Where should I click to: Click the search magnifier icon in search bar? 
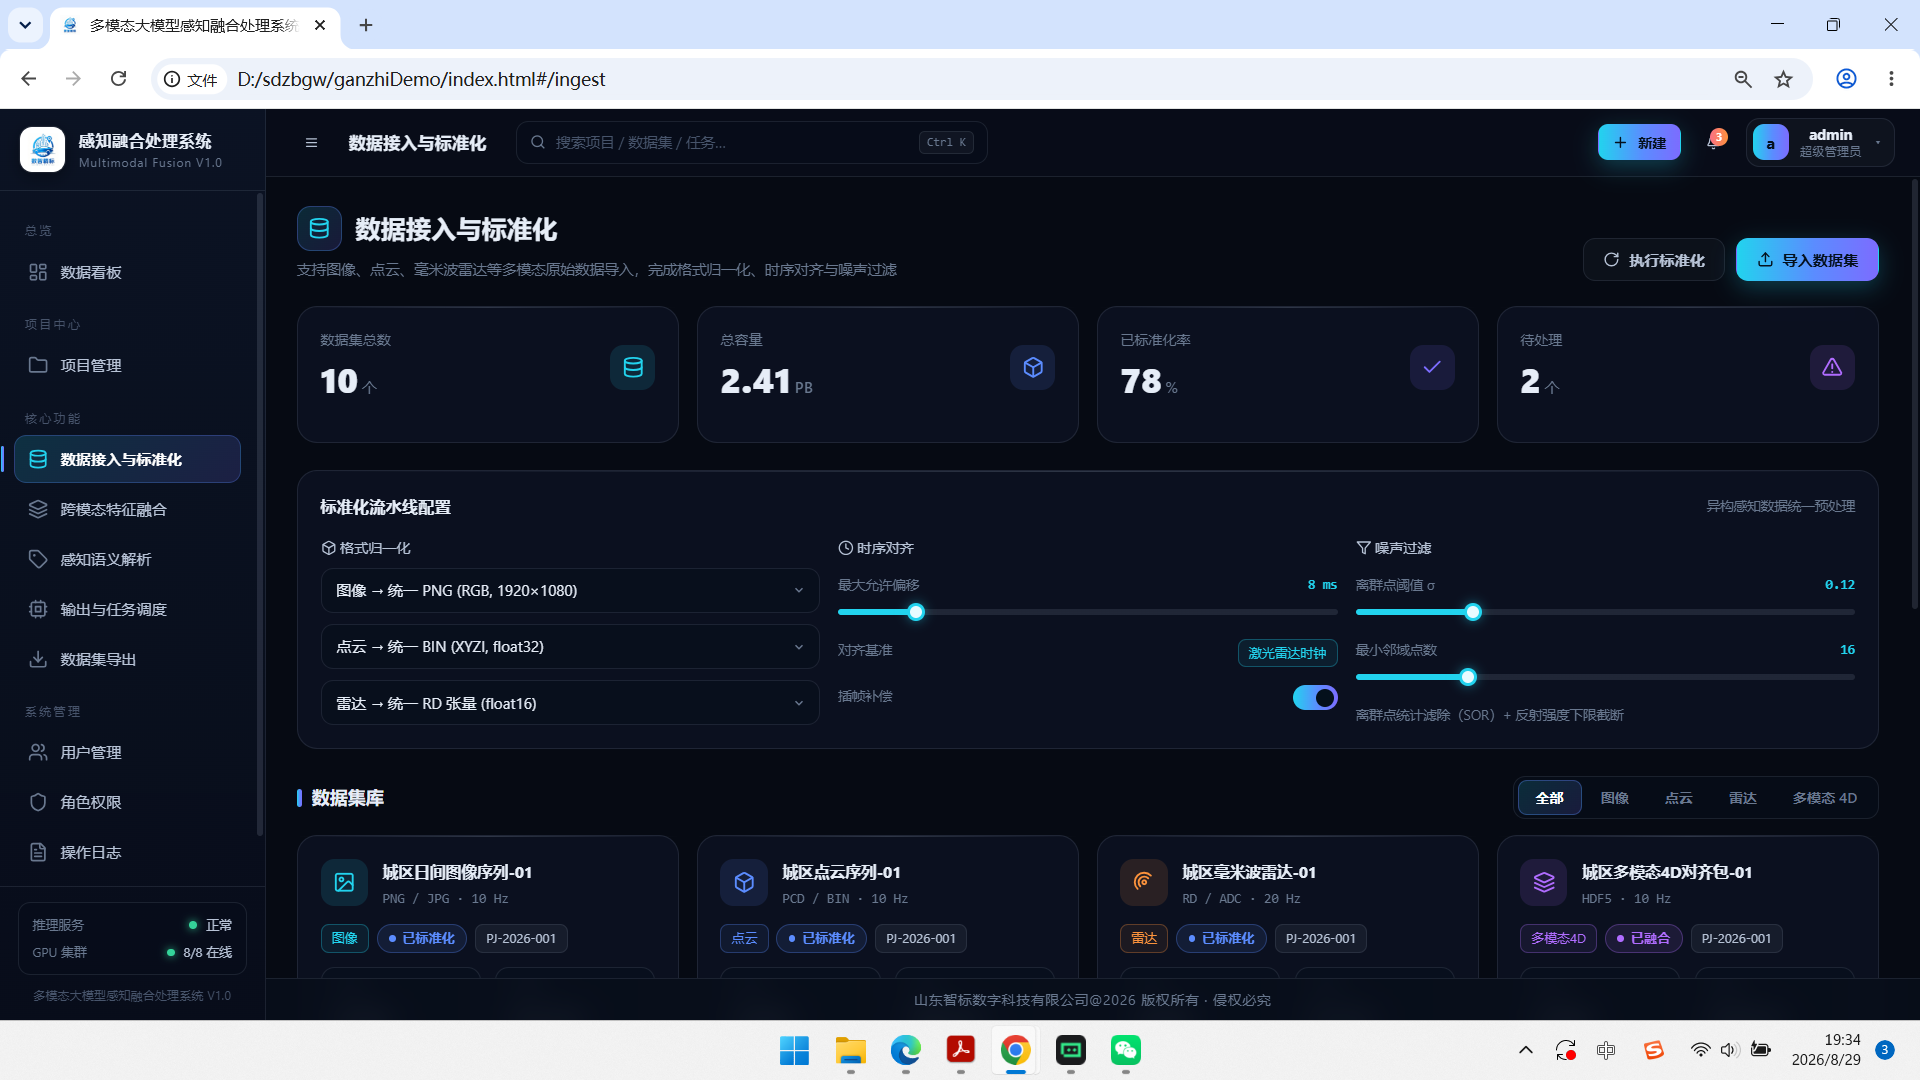point(538,142)
